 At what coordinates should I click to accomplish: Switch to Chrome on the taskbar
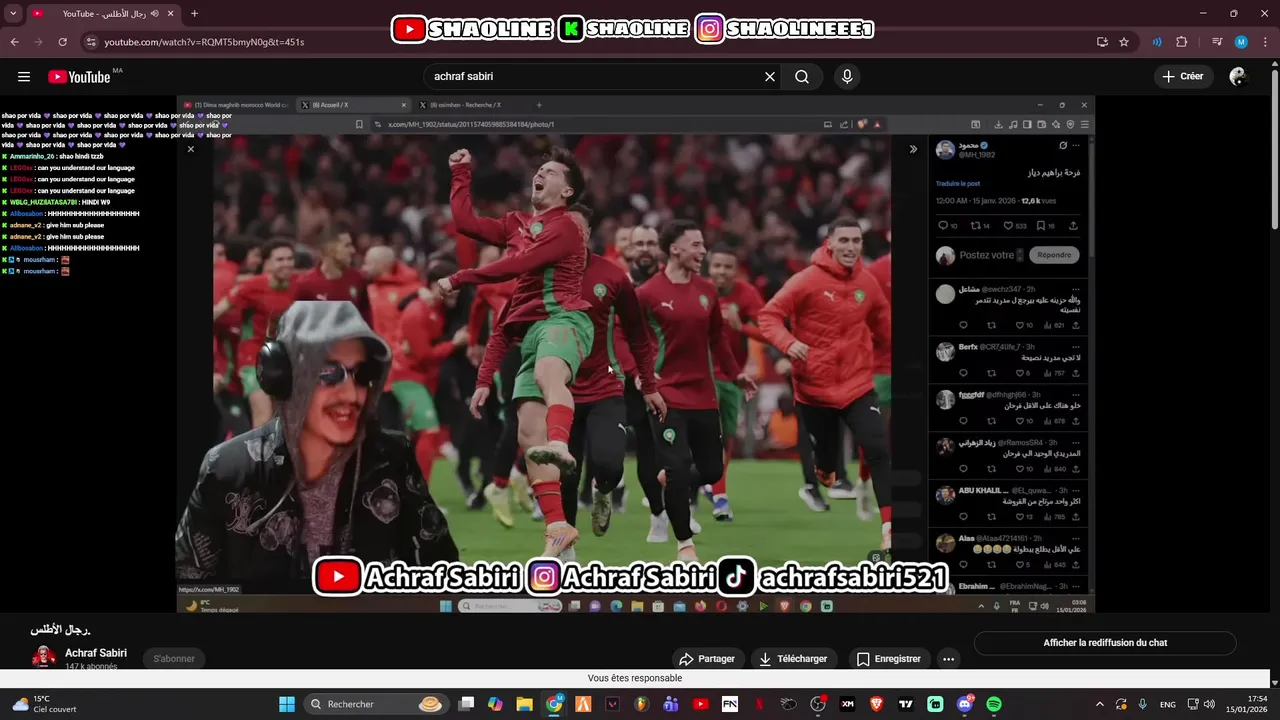554,704
